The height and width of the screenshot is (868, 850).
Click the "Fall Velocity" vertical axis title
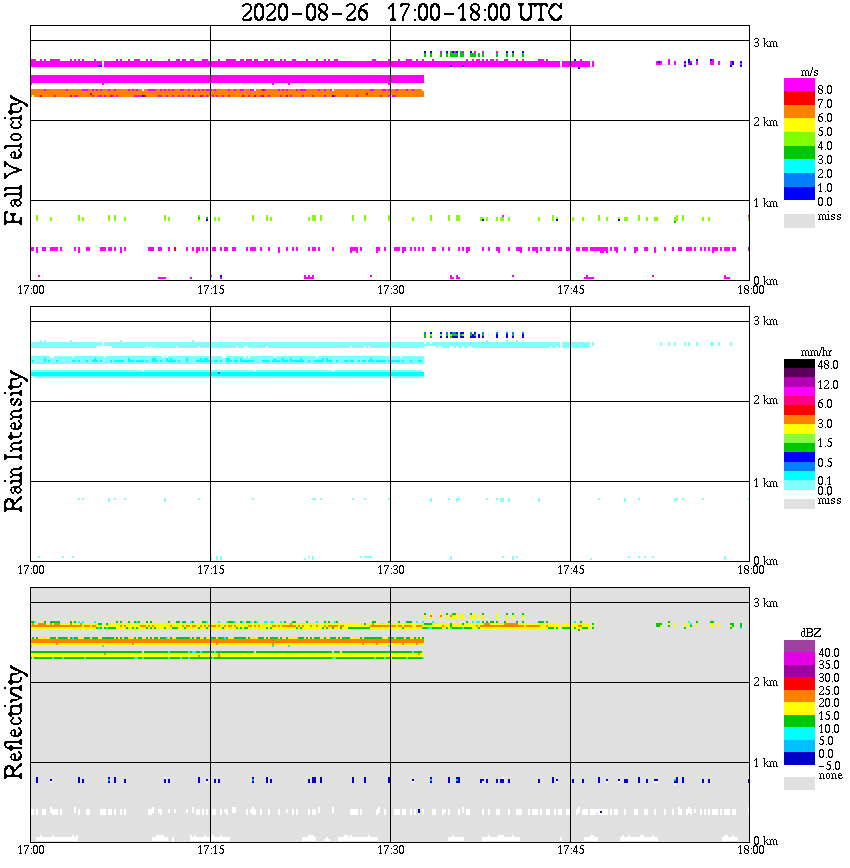[14, 160]
